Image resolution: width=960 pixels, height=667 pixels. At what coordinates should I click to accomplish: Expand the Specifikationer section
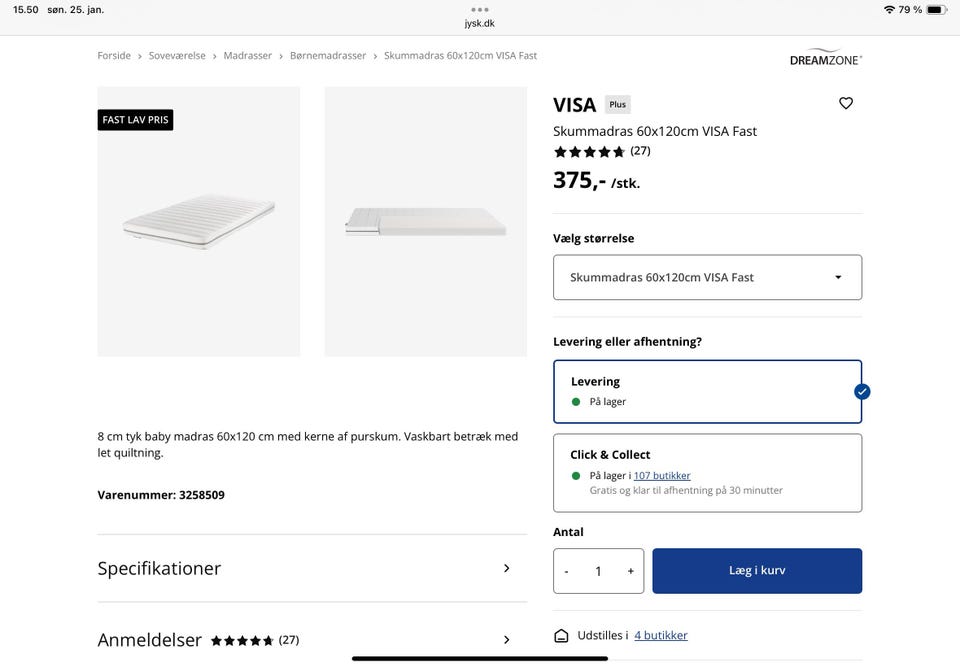(311, 568)
